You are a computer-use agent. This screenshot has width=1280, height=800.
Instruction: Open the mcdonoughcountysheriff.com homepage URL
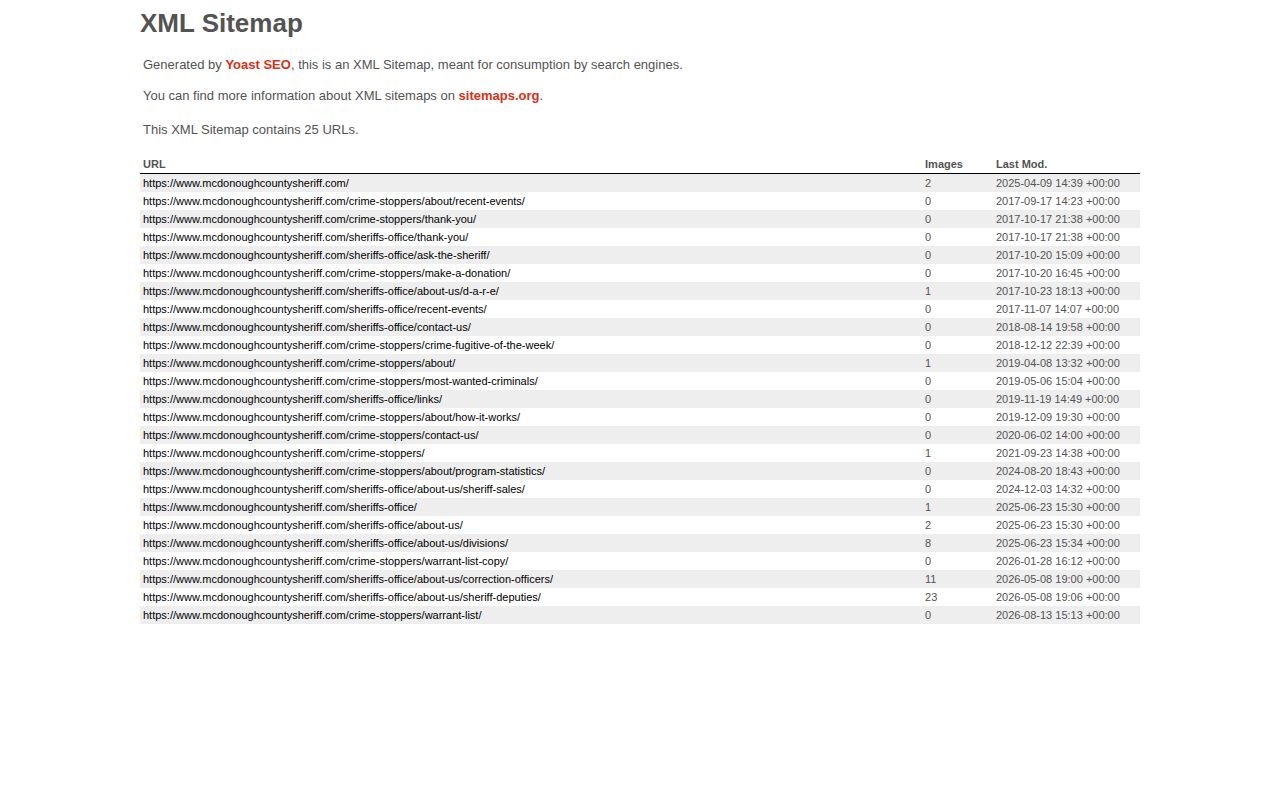click(x=246, y=183)
